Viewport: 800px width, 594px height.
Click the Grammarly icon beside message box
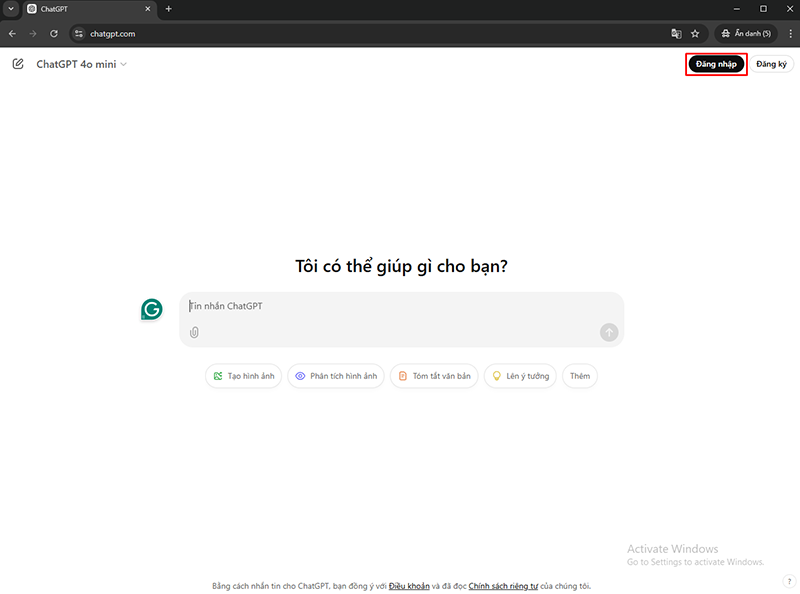[152, 309]
